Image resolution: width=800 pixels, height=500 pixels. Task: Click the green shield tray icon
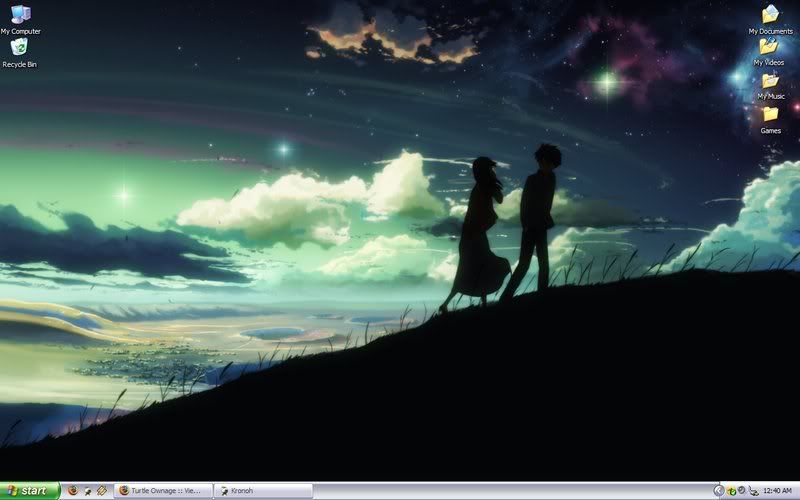[731, 491]
